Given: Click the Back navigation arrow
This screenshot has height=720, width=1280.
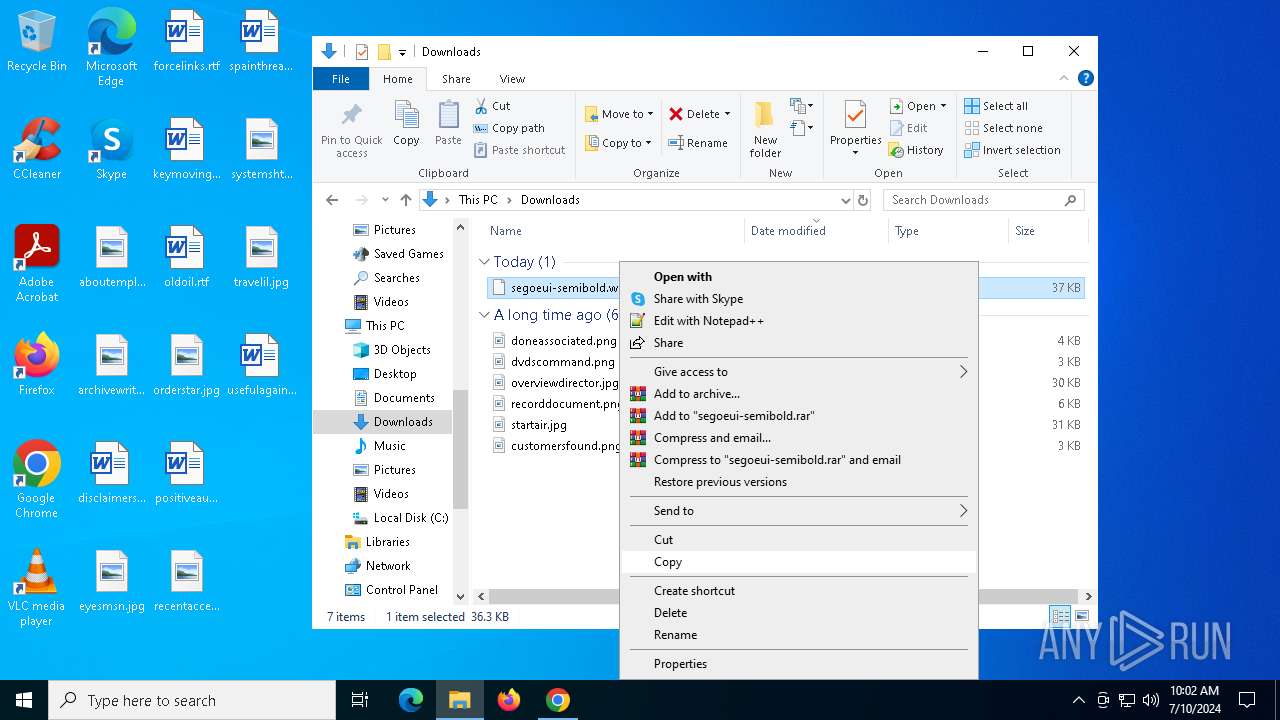Looking at the screenshot, I should pyautogui.click(x=332, y=200).
